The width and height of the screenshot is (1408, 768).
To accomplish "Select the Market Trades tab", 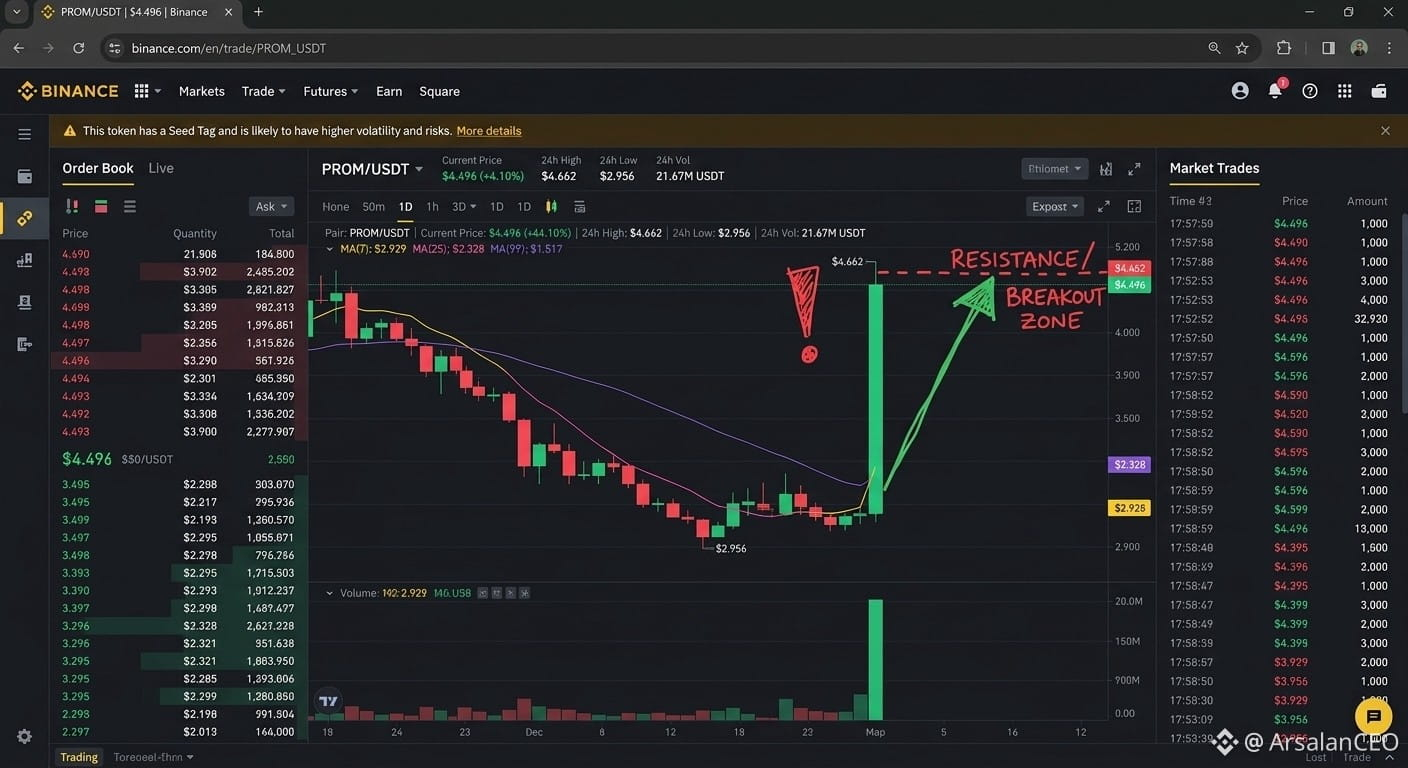I will [x=1214, y=168].
